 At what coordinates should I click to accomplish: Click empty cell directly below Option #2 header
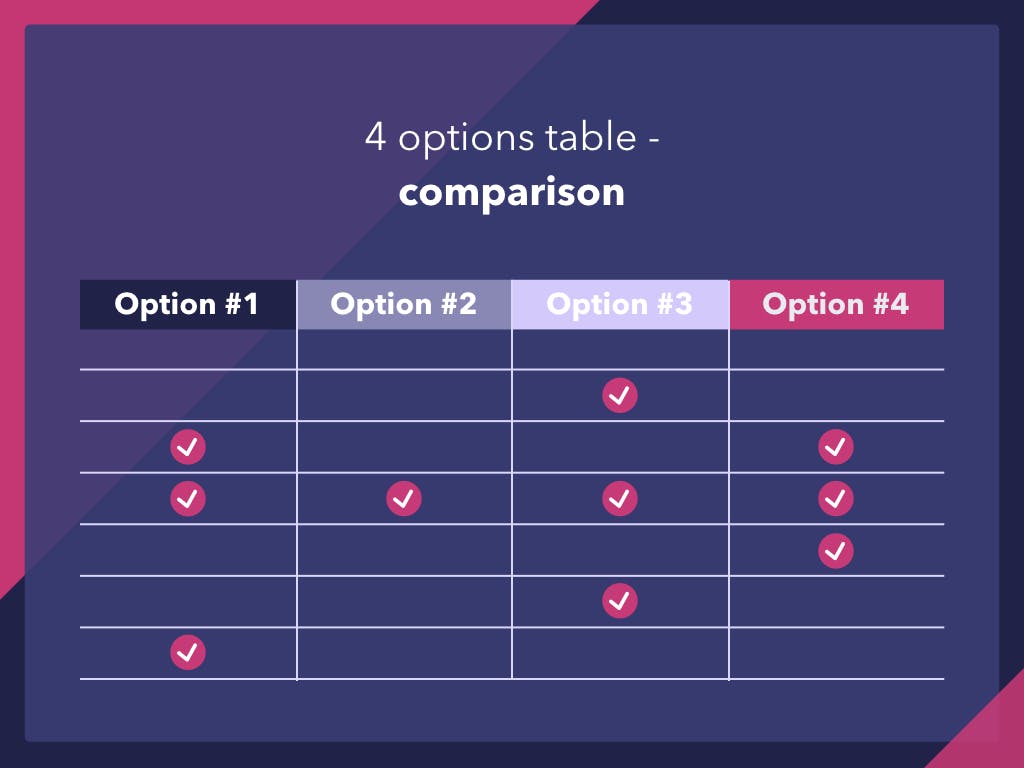(x=404, y=350)
